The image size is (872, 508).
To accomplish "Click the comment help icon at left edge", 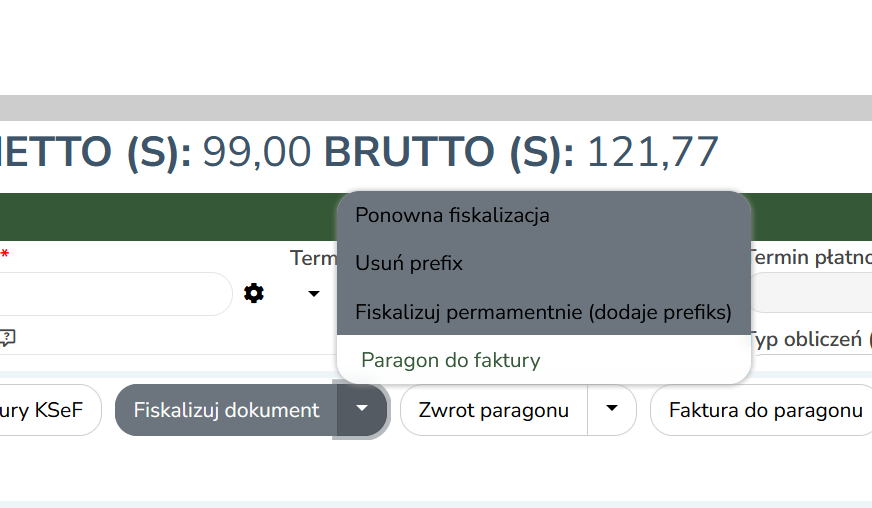I will (x=6, y=338).
